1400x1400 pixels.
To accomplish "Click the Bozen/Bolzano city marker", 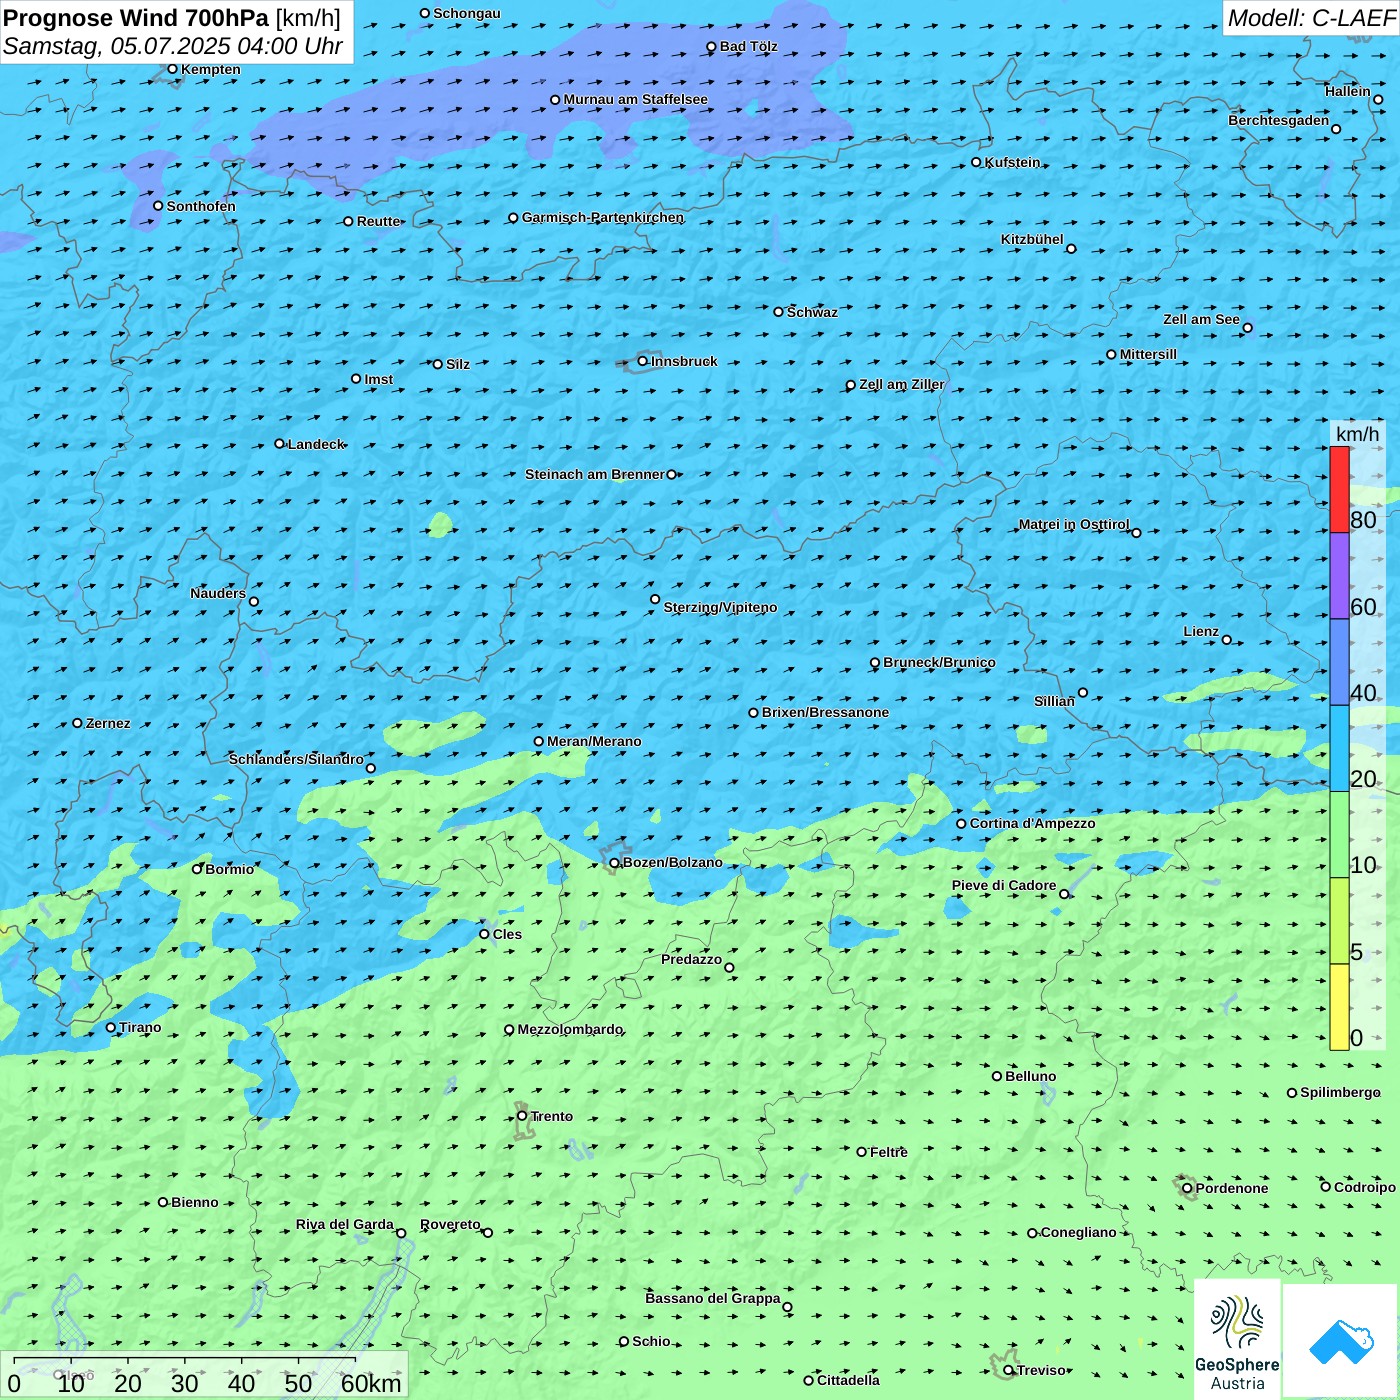I will click(614, 863).
